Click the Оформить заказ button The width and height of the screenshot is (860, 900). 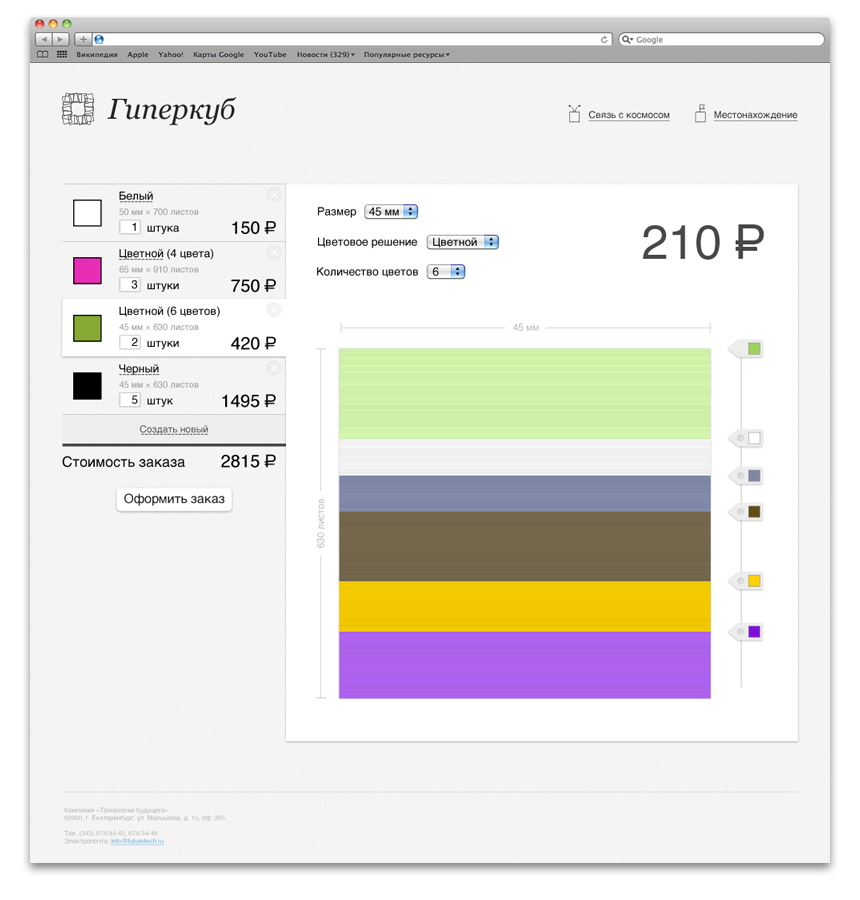click(174, 499)
